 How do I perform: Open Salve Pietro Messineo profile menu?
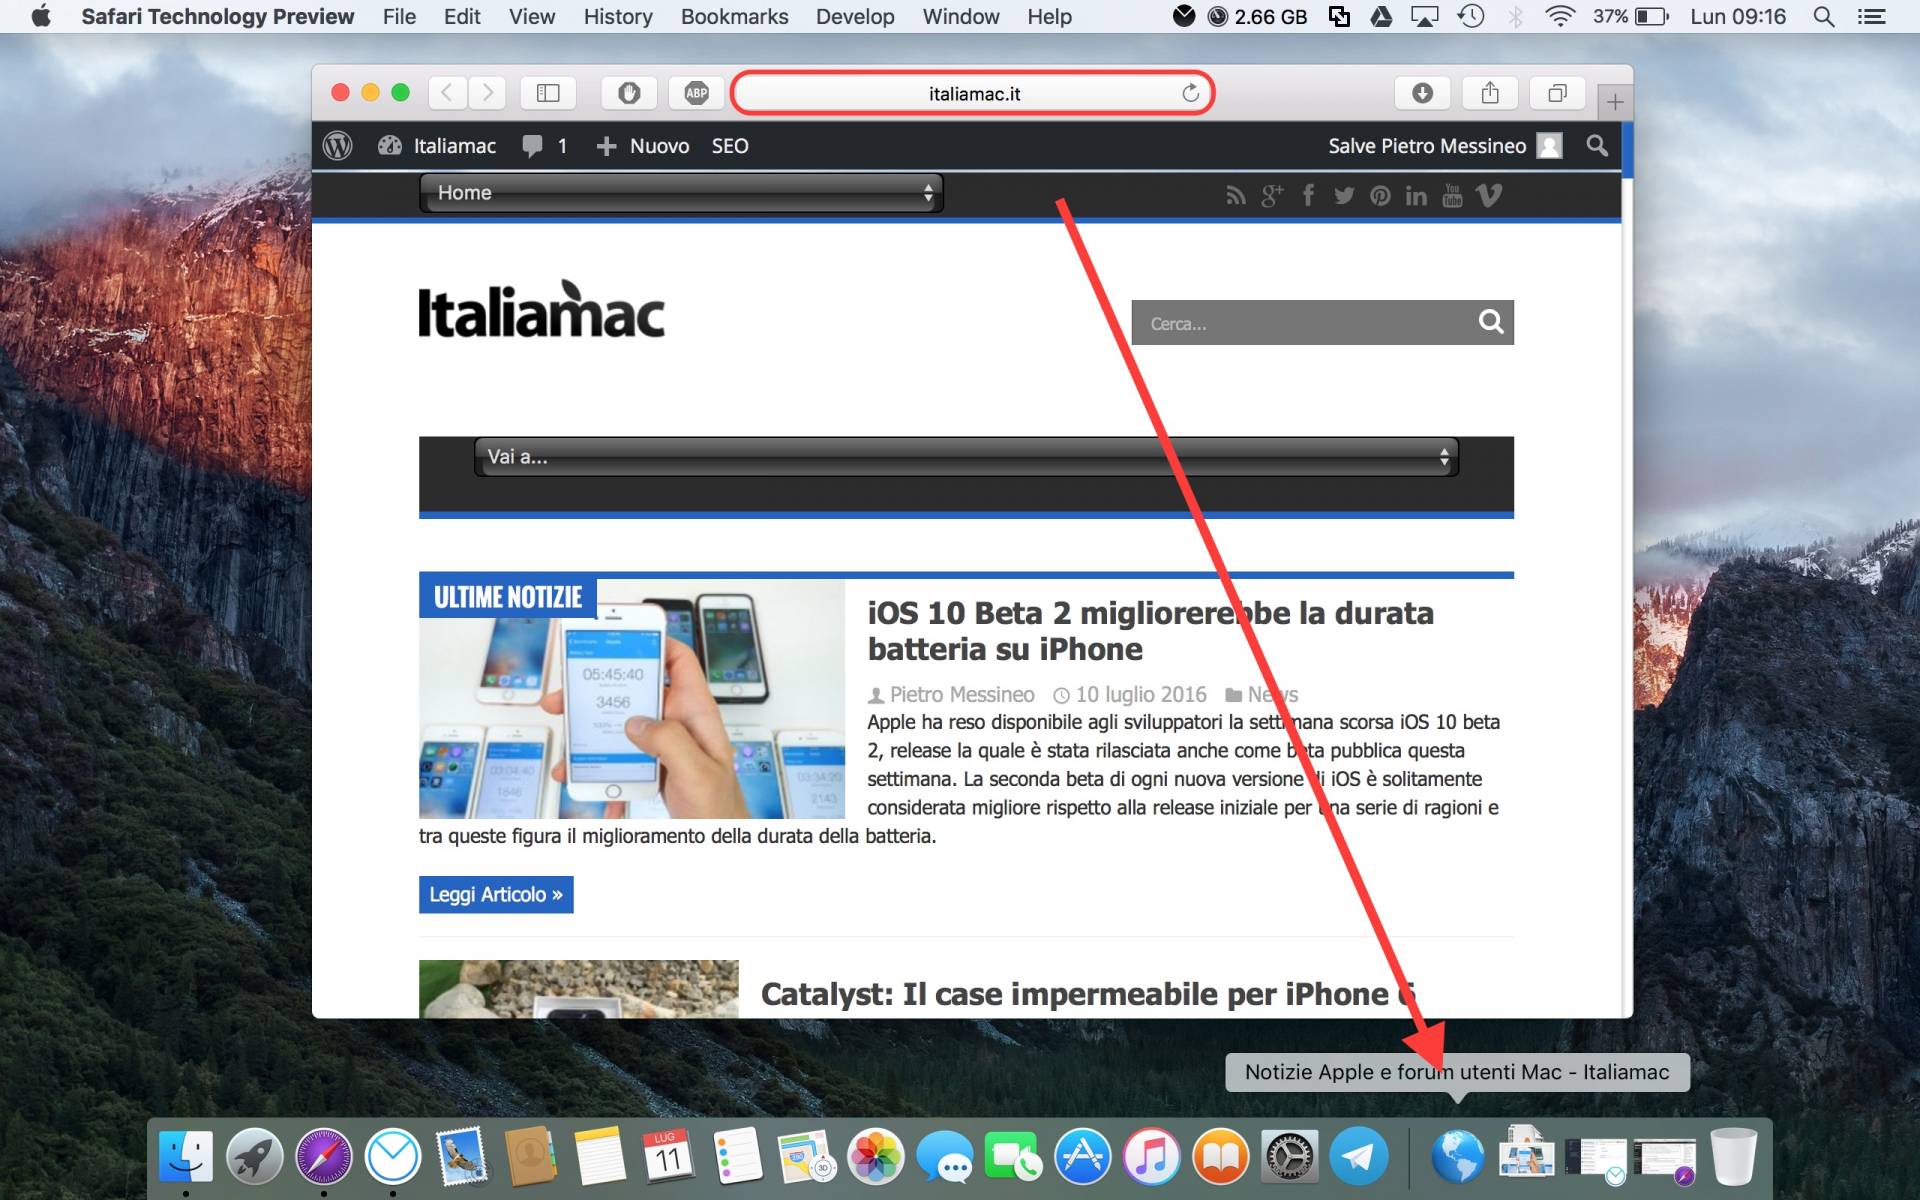pos(1444,146)
